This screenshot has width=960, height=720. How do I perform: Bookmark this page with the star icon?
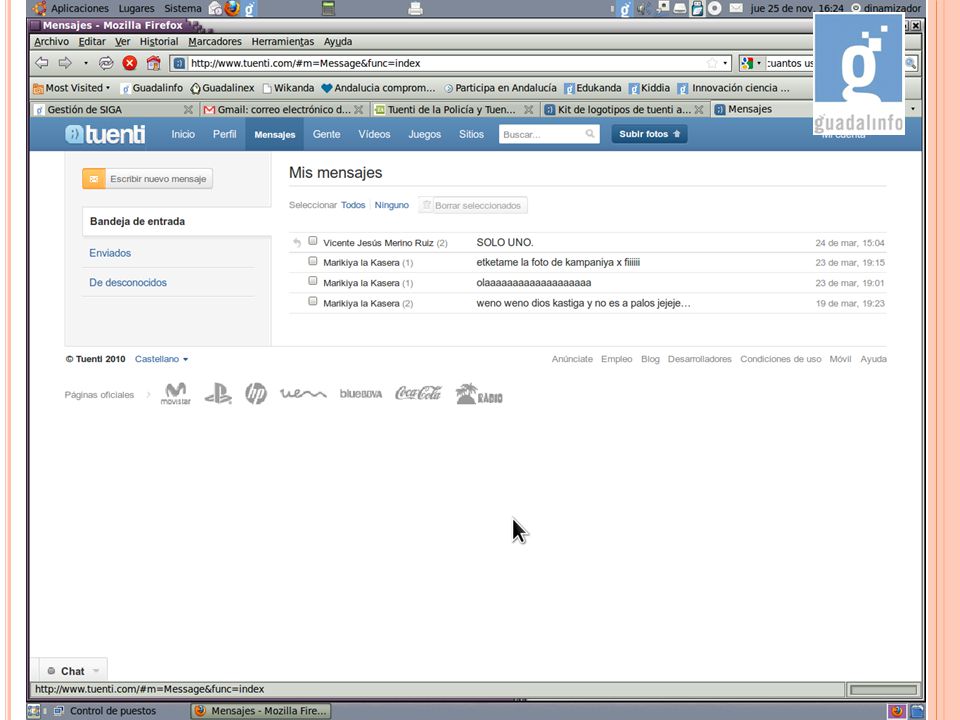pyautogui.click(x=712, y=63)
